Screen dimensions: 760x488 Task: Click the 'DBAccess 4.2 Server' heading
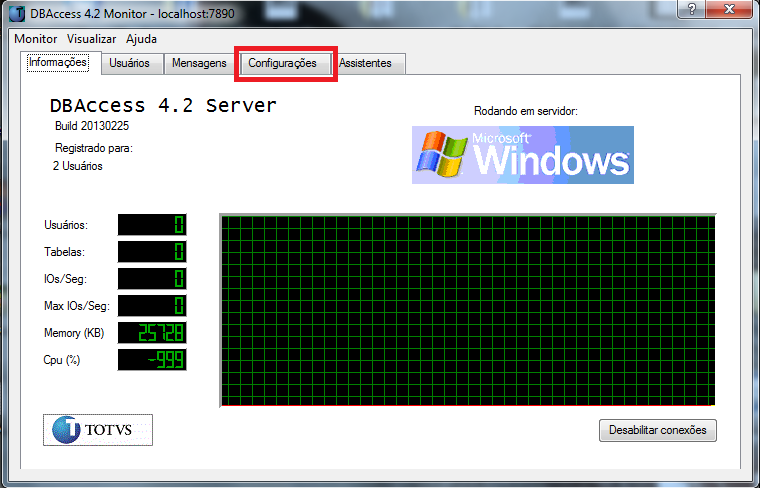point(163,105)
